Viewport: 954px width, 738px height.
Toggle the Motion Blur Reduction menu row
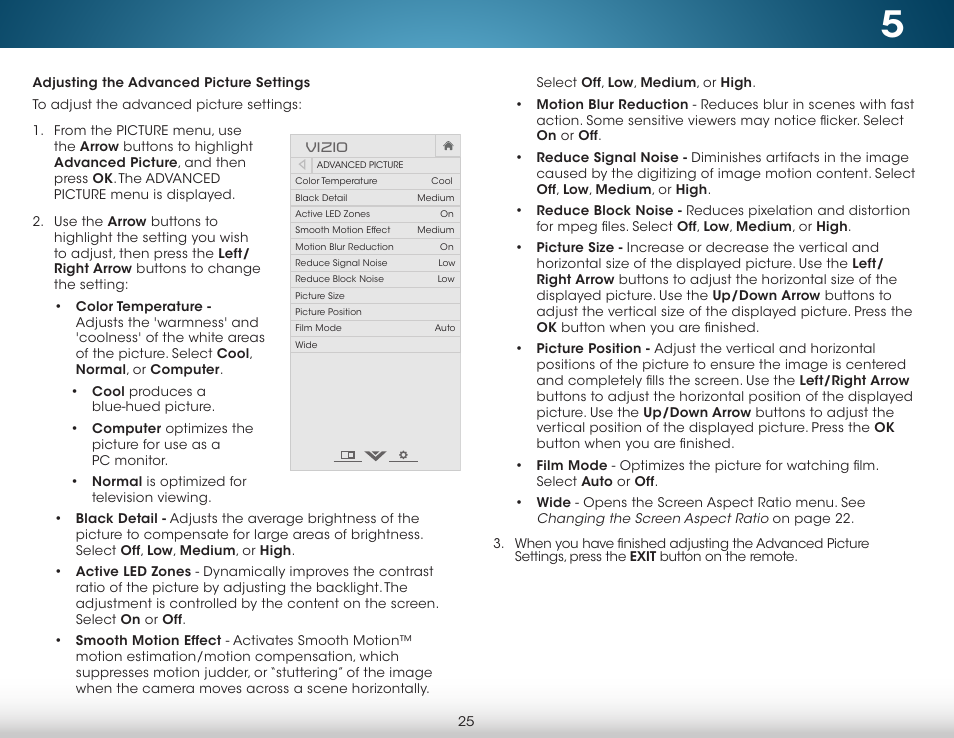click(375, 246)
